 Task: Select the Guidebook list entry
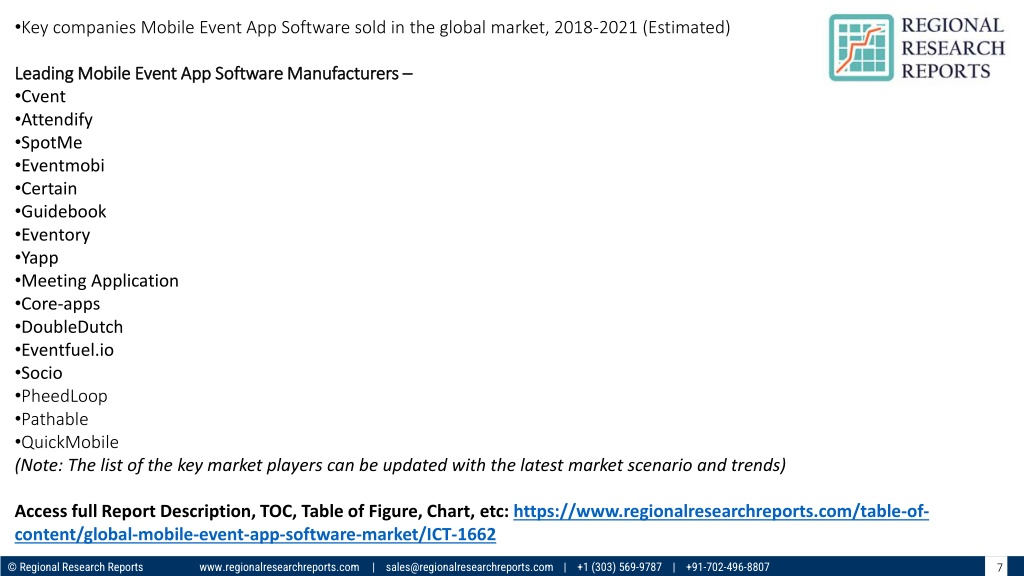60,212
